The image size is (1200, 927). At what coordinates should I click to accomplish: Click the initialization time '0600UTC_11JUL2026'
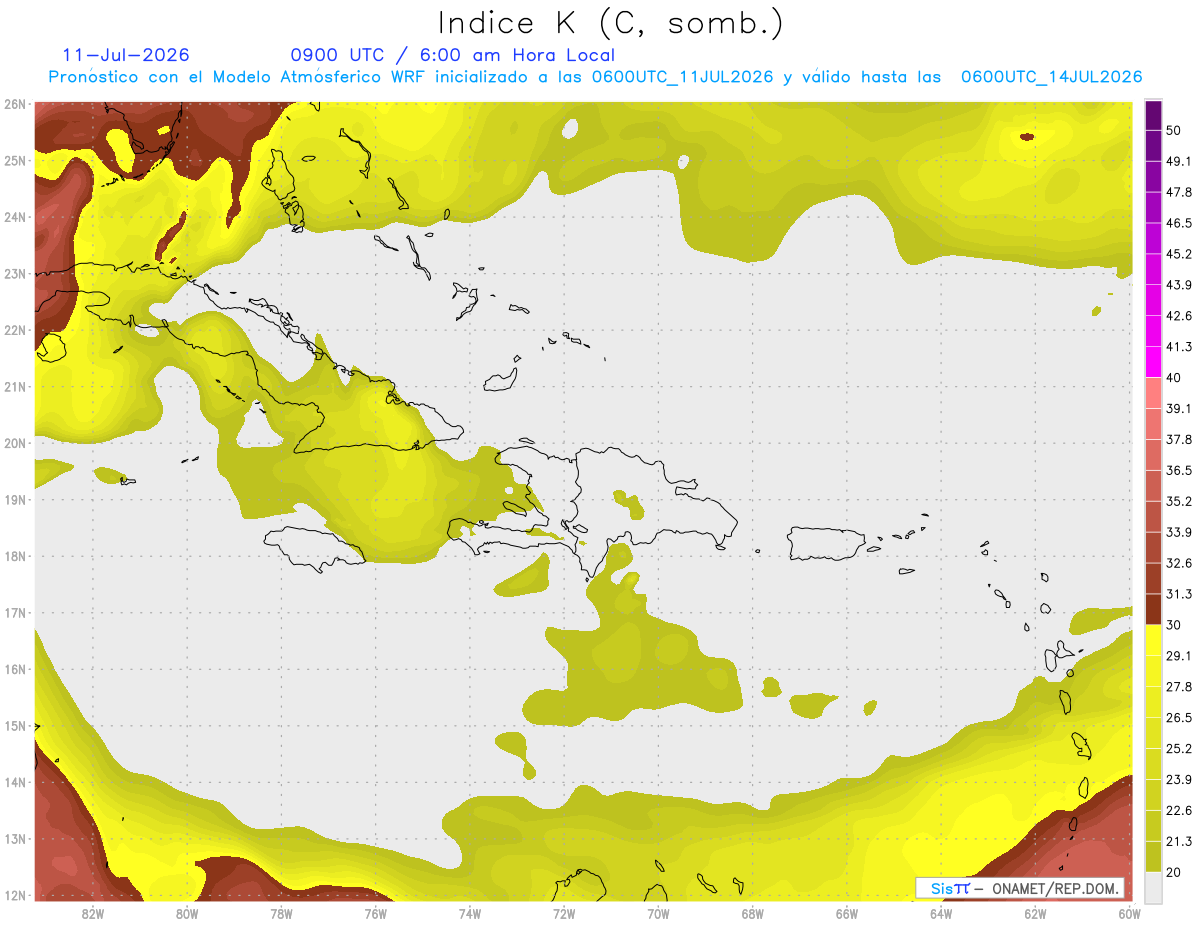click(x=682, y=77)
